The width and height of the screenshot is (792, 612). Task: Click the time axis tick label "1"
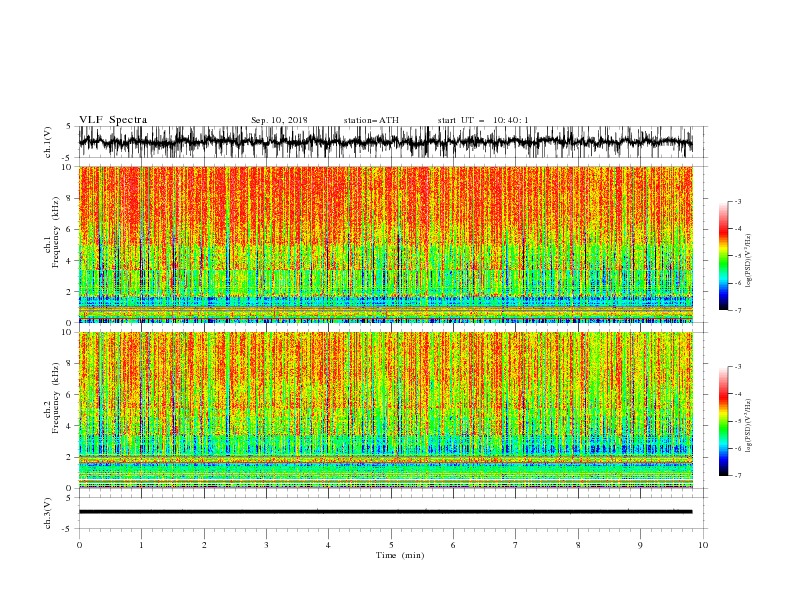click(x=141, y=545)
